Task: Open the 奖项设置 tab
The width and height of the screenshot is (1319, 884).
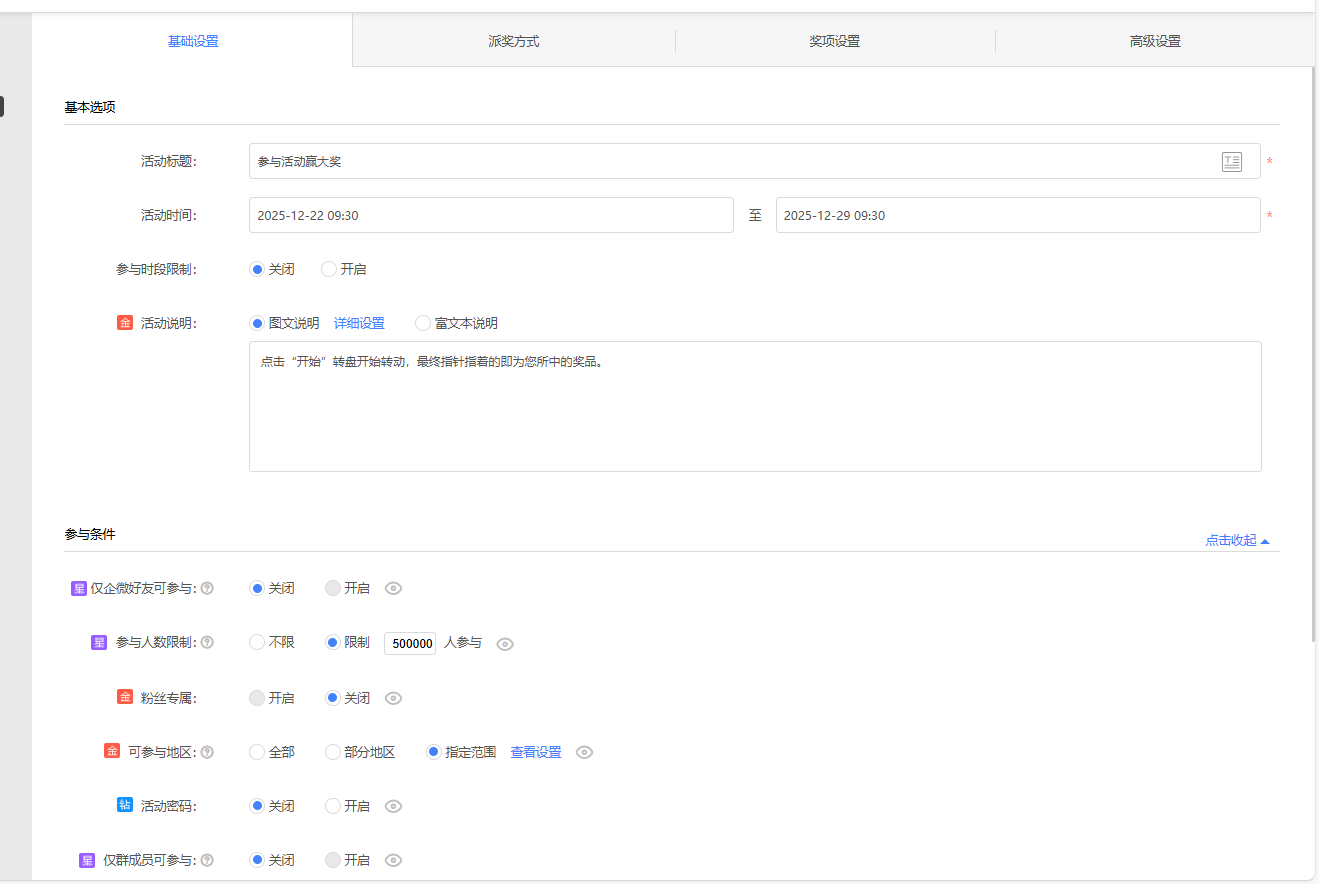Action: (835, 41)
